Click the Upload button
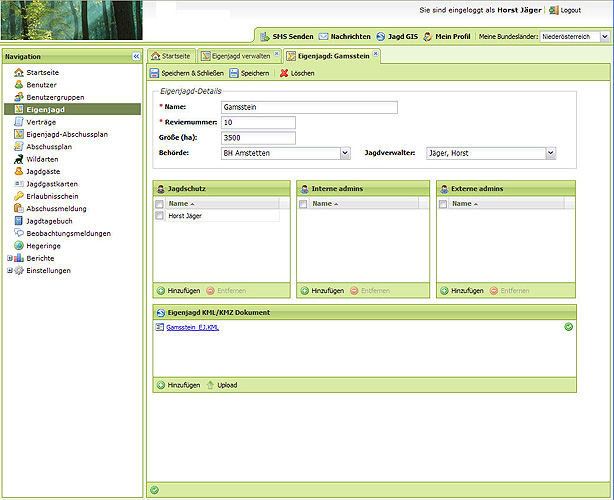The width and height of the screenshot is (614, 500). point(222,385)
